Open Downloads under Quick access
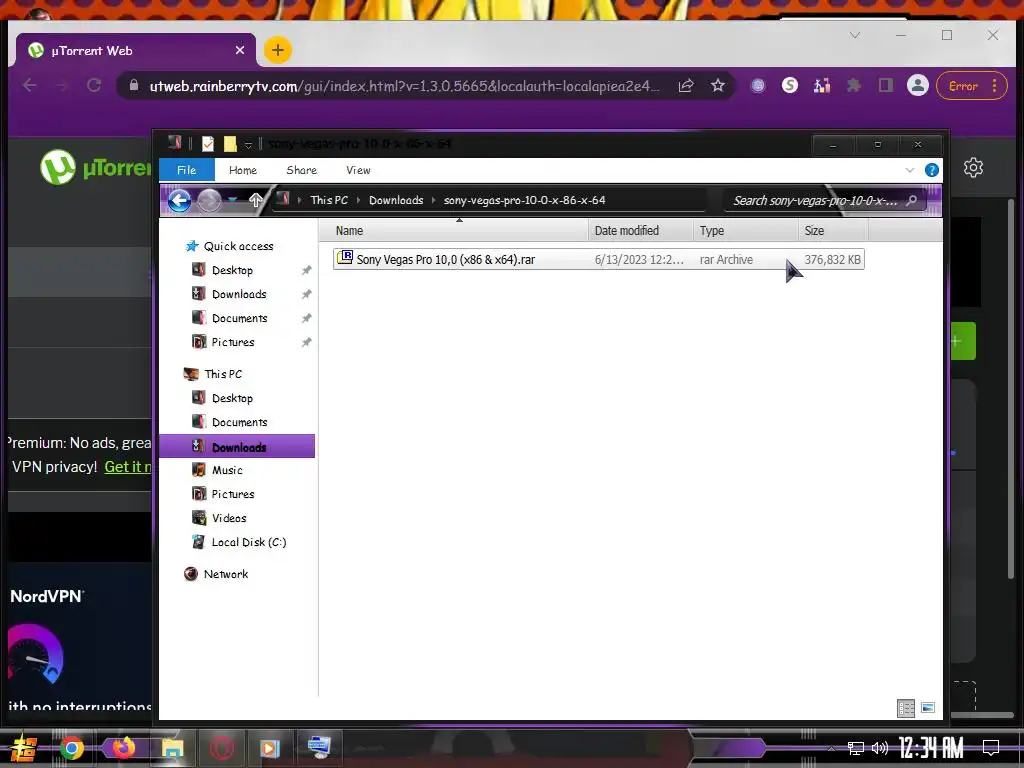This screenshot has width=1024, height=768. pyautogui.click(x=239, y=294)
